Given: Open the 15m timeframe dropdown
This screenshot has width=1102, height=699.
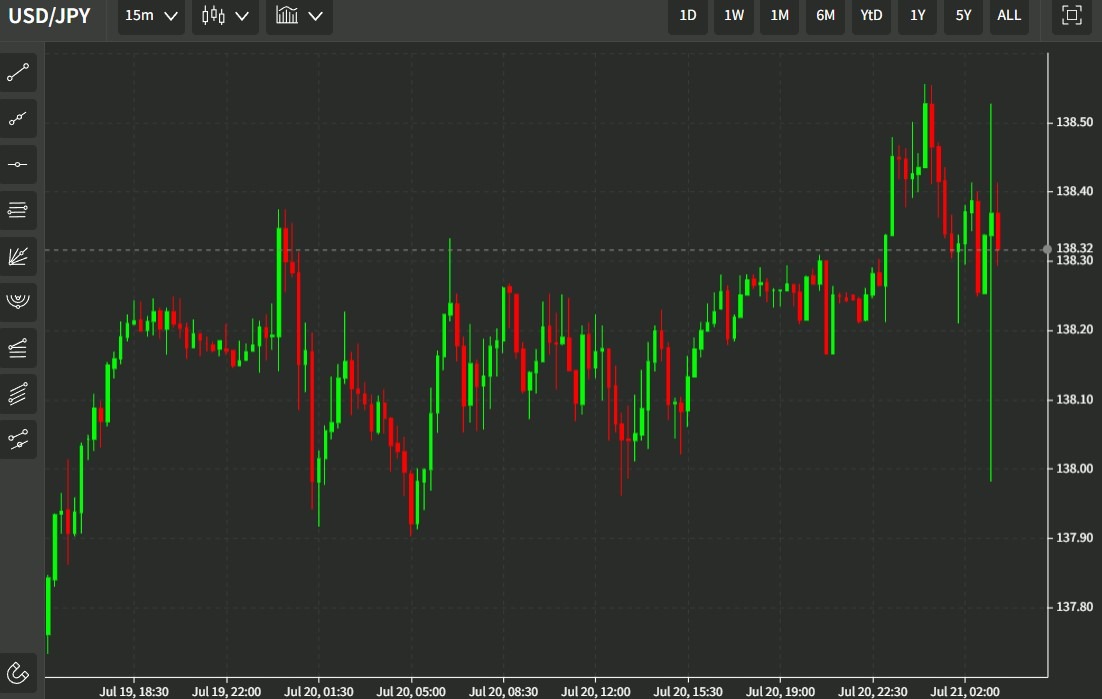Looking at the screenshot, I should point(151,16).
